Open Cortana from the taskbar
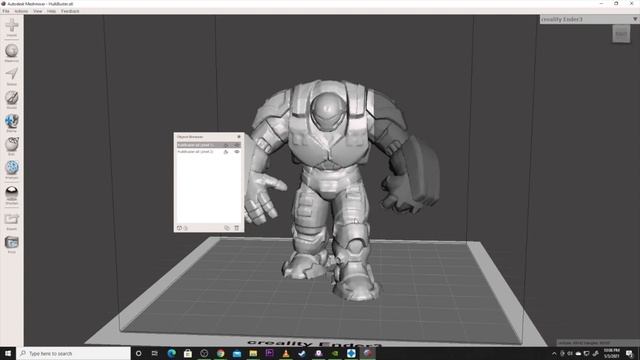 click(138, 353)
